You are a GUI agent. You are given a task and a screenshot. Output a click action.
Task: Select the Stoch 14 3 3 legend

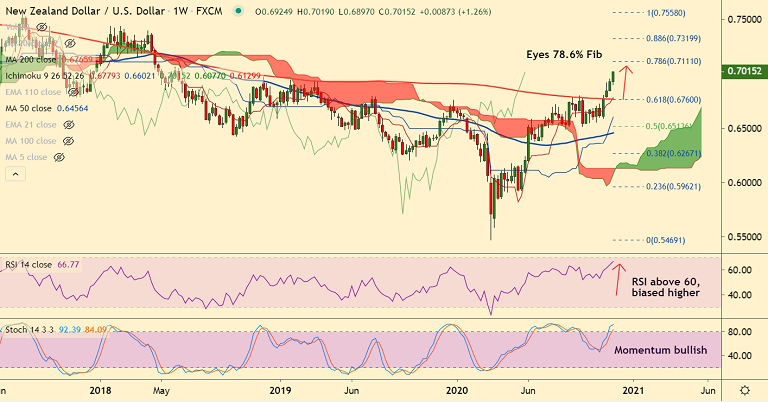click(x=29, y=330)
